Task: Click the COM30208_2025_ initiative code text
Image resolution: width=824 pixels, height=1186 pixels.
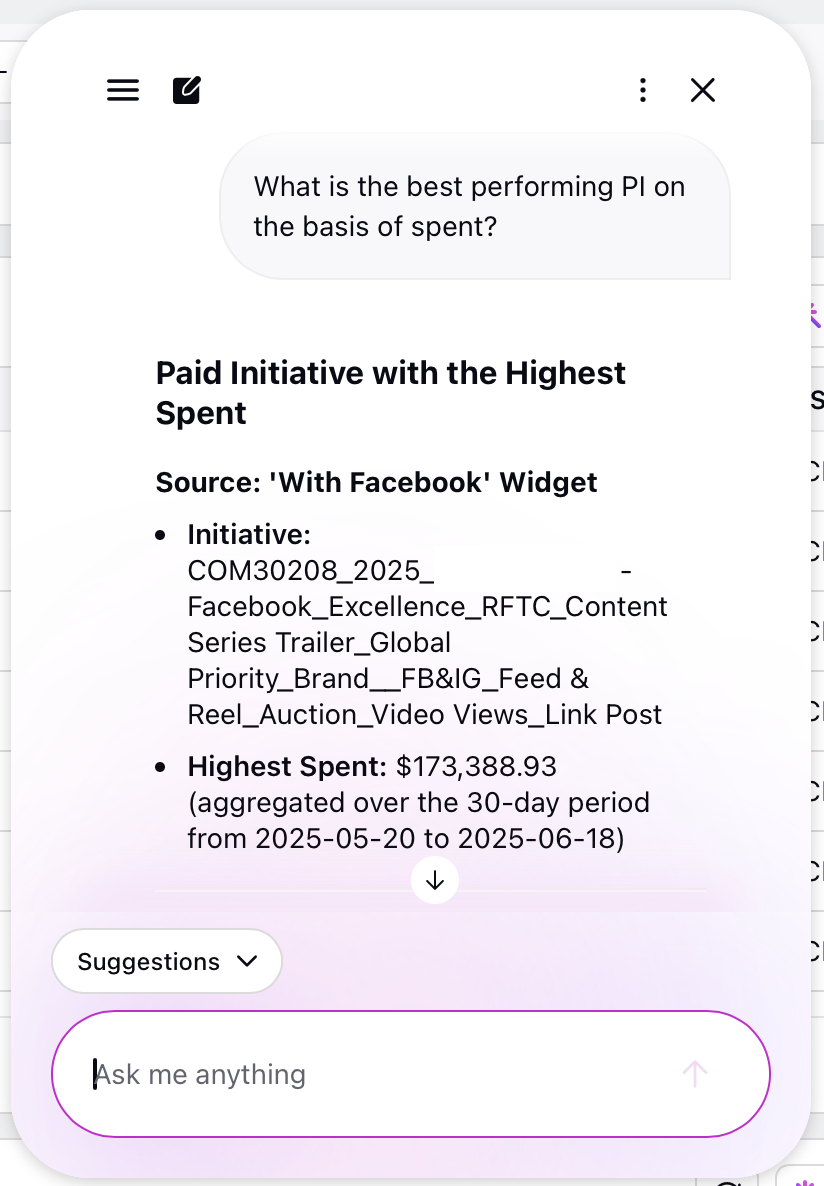Action: pos(311,570)
